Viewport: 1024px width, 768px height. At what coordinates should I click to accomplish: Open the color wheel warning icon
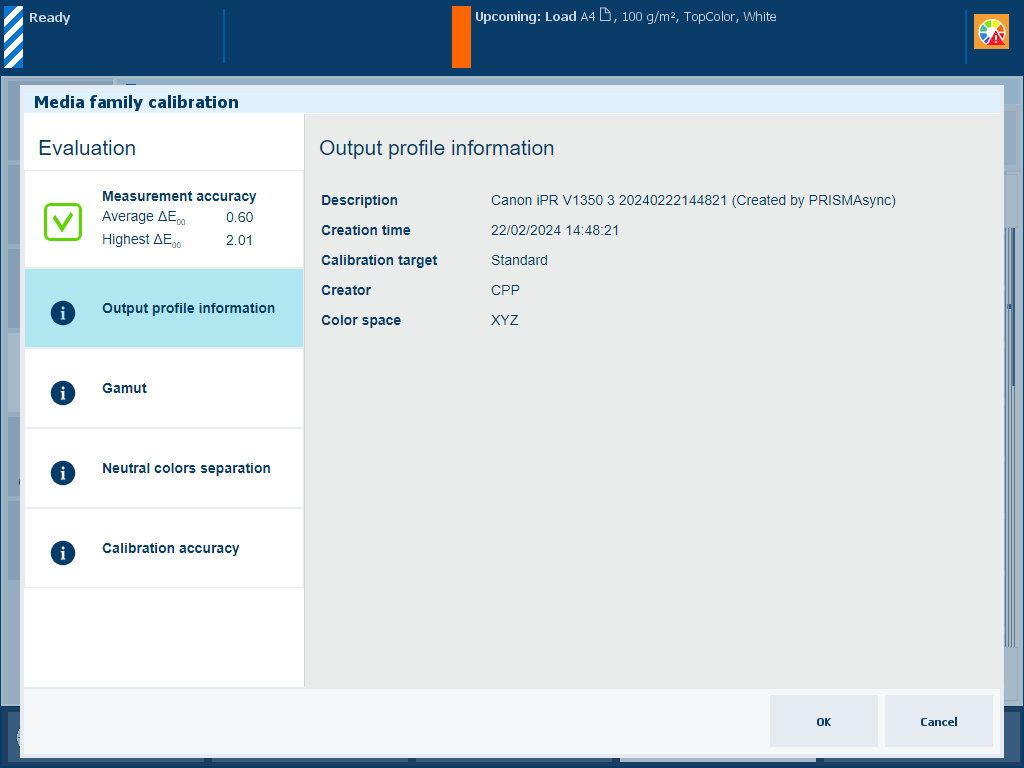[x=991, y=32]
